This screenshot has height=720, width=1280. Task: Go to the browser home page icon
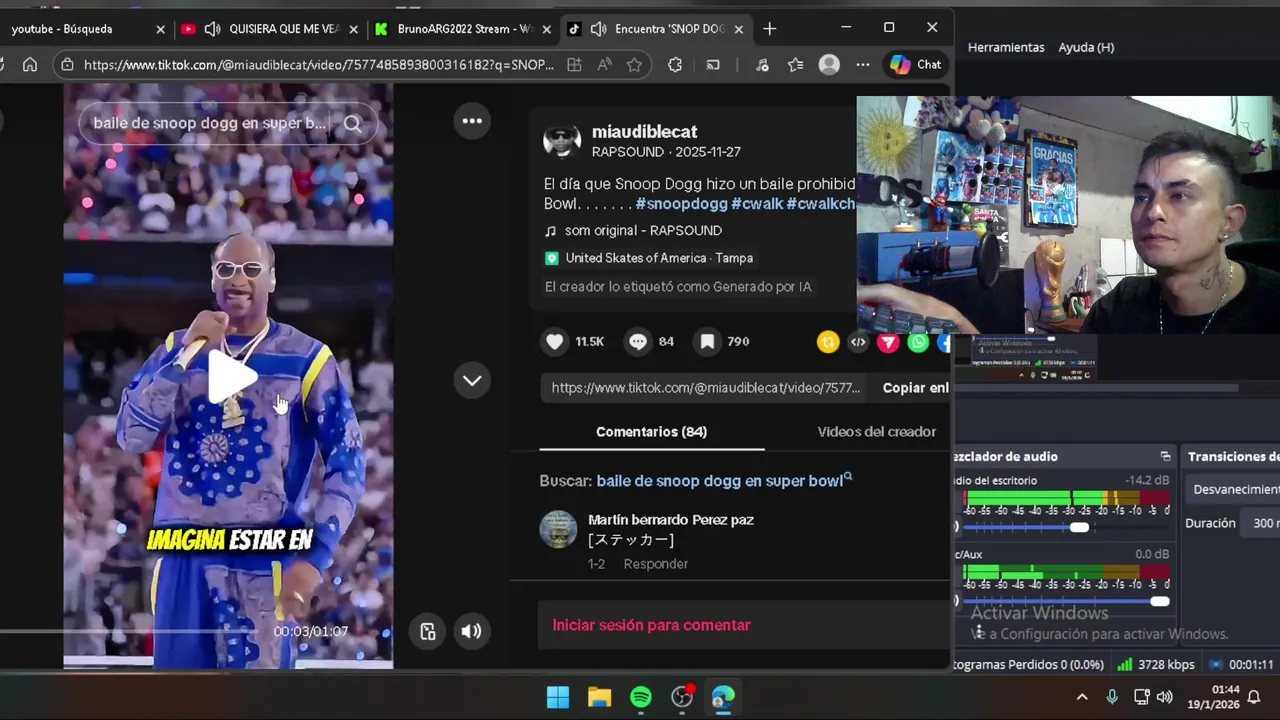(30, 65)
